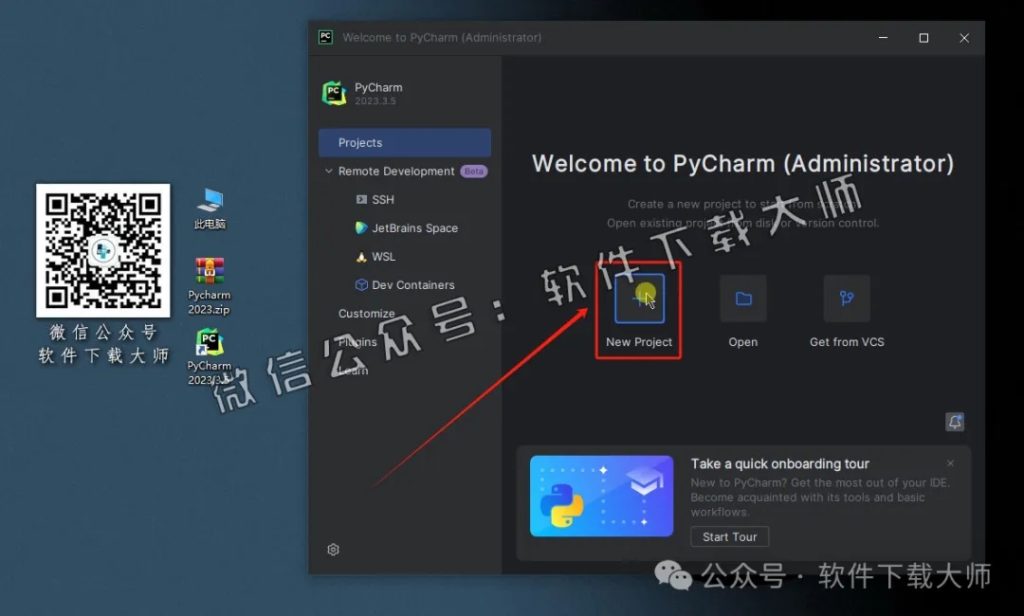Select the JetBrains Space icon
The height and width of the screenshot is (616, 1024).
coord(361,228)
